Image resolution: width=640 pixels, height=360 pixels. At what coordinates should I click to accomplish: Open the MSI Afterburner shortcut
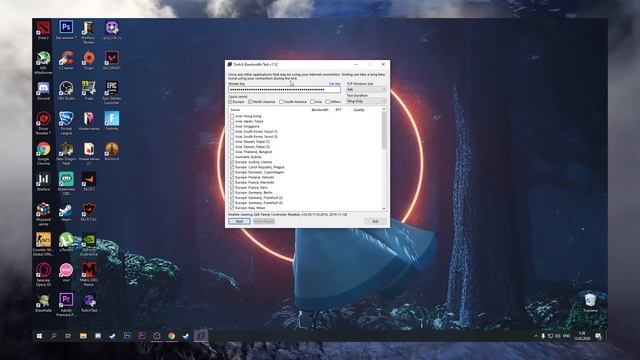pos(43,63)
